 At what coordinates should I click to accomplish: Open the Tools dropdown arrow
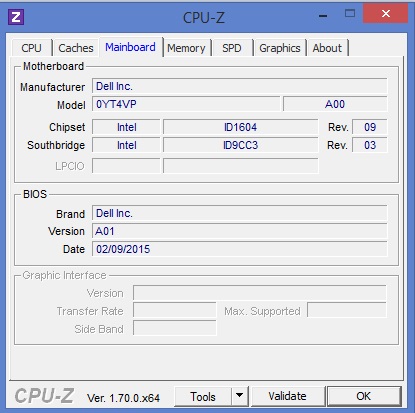click(x=239, y=396)
